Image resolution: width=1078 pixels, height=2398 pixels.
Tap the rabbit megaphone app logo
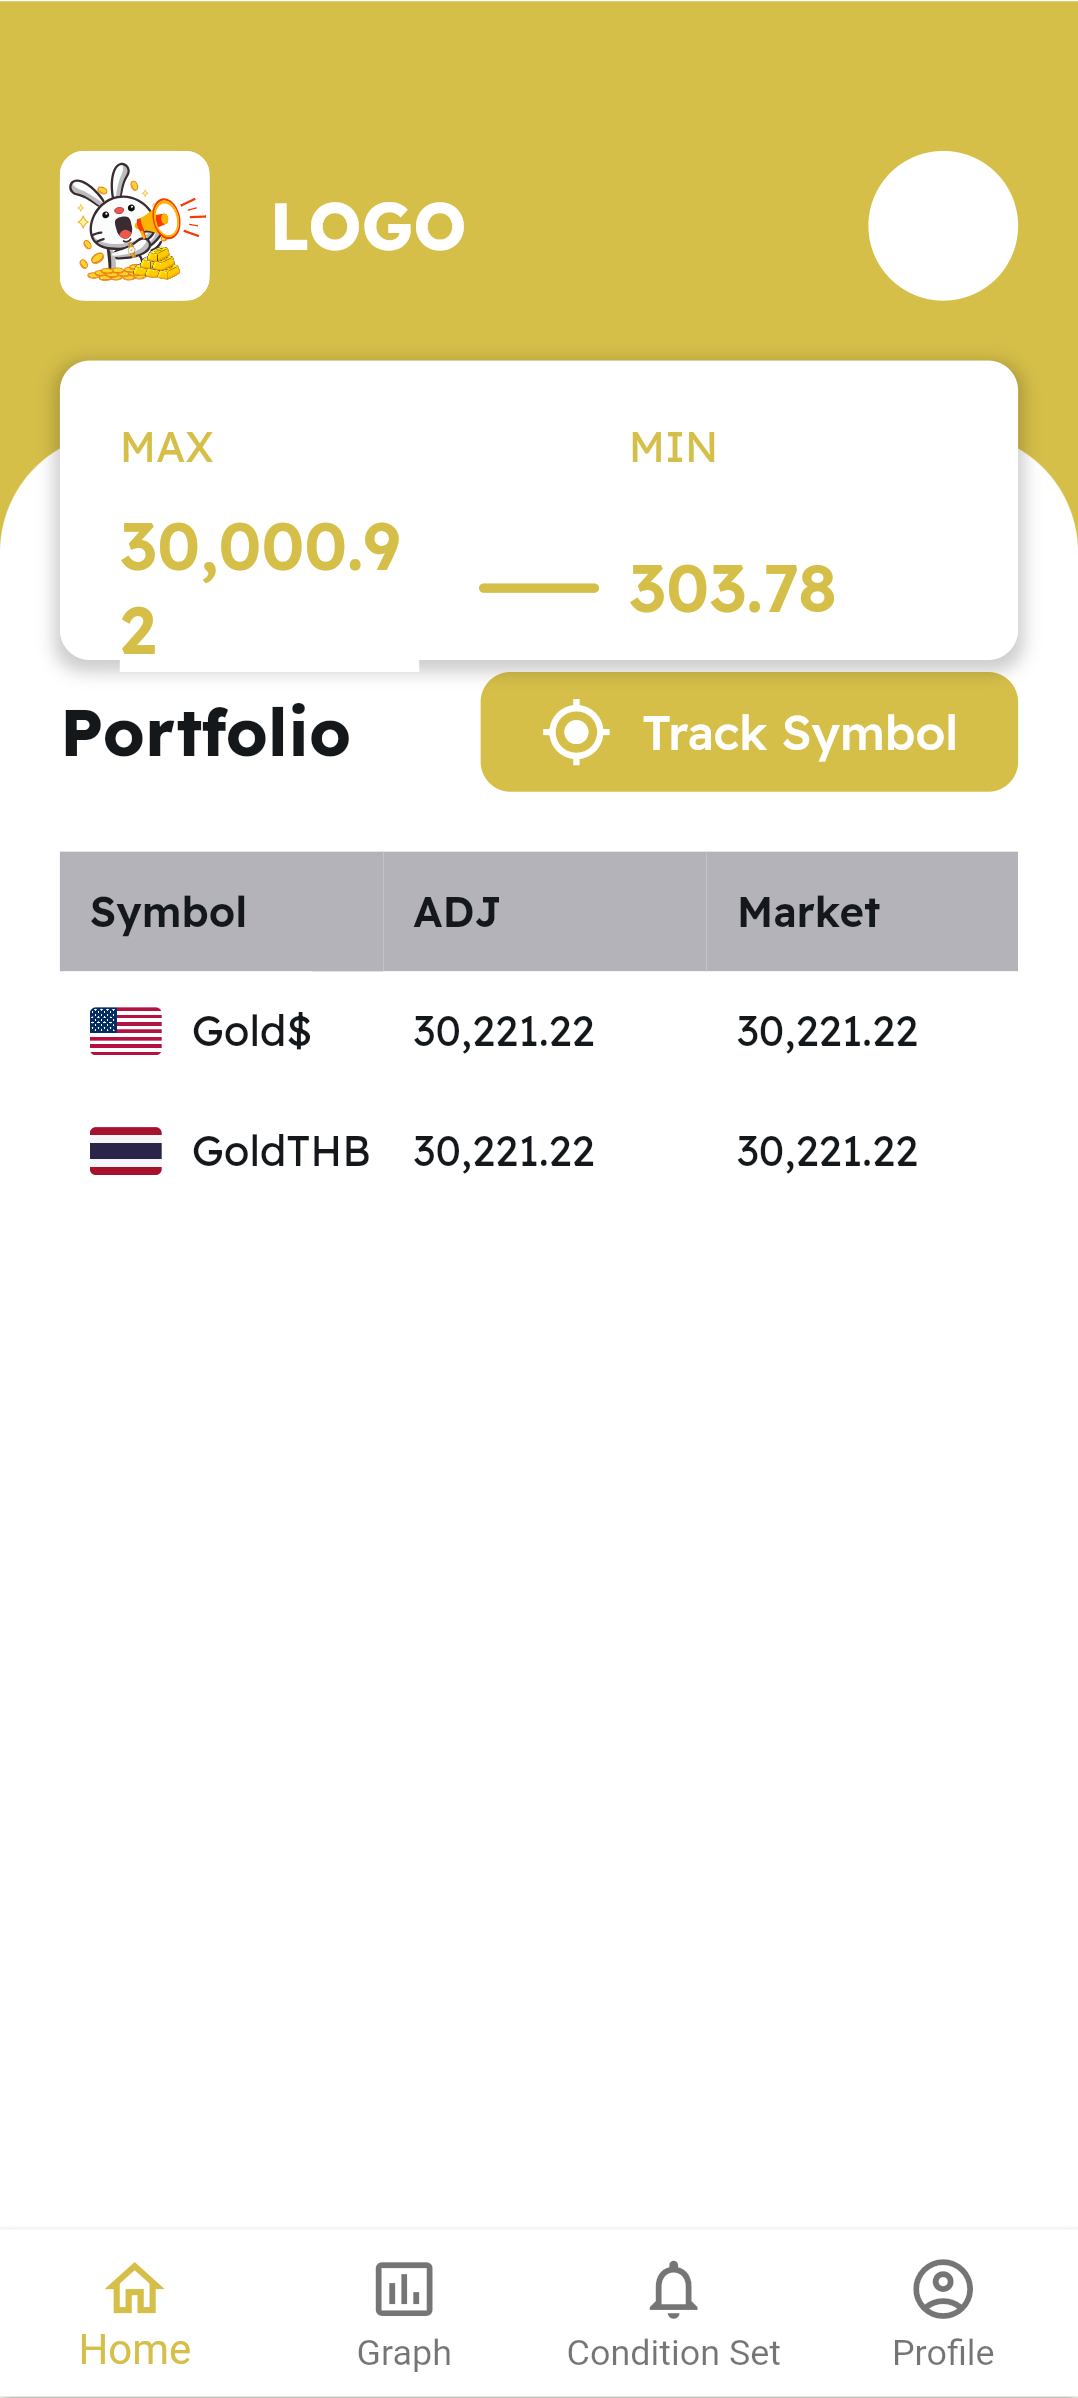tap(135, 226)
